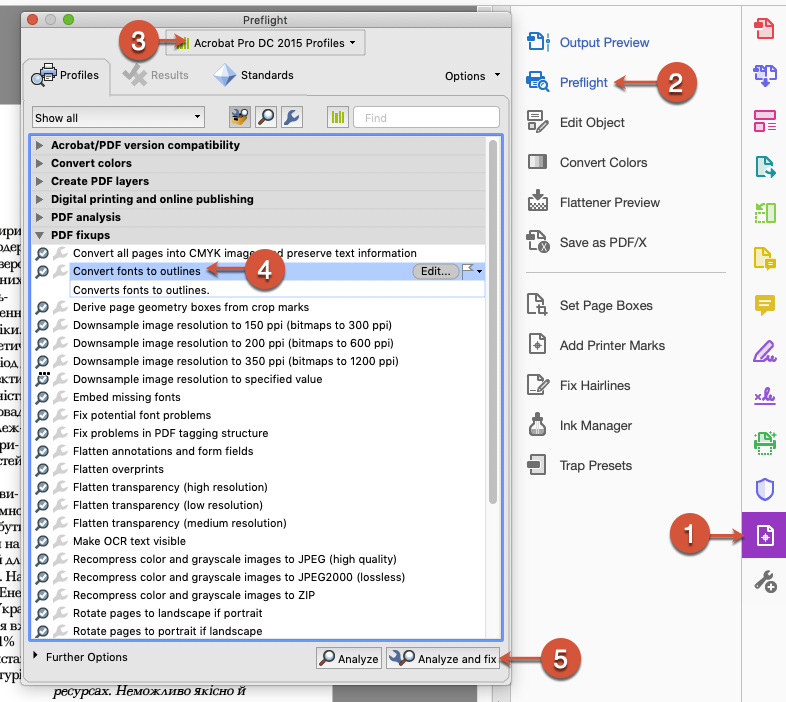Open Set Page Boxes
This screenshot has width=786, height=702.
[x=590, y=305]
